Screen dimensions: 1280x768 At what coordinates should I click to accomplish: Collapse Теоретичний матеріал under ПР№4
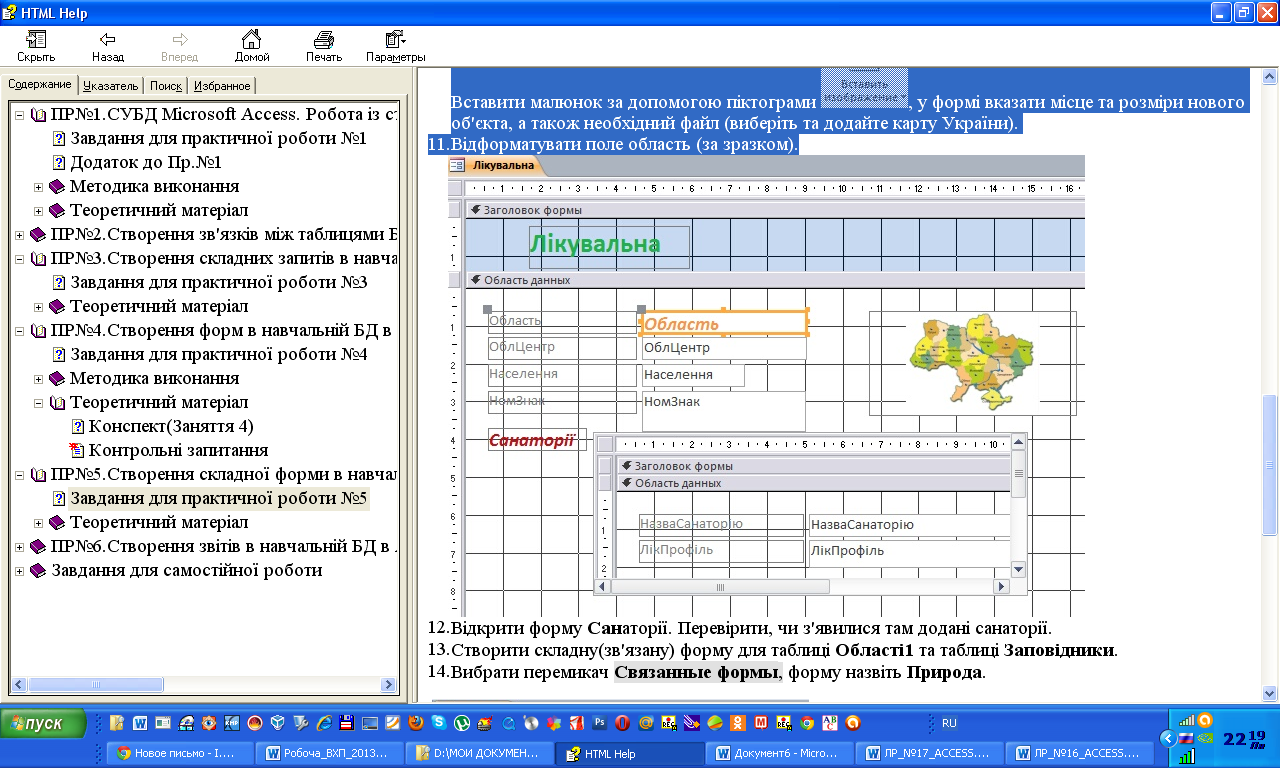(39, 403)
